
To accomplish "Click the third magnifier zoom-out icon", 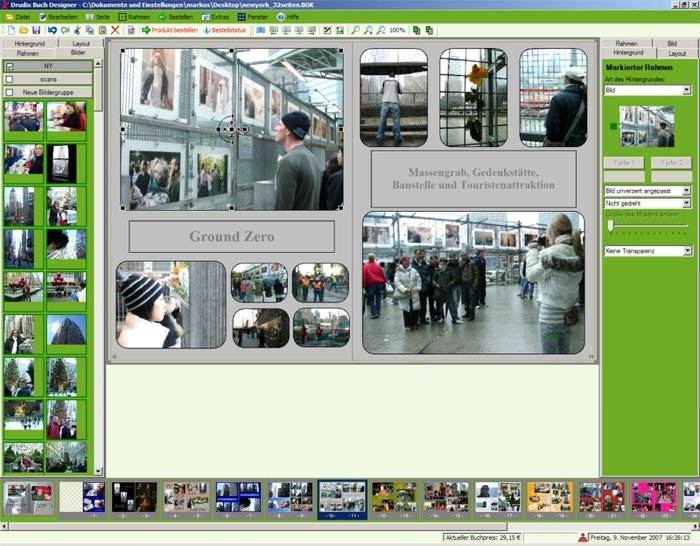I will pos(381,30).
